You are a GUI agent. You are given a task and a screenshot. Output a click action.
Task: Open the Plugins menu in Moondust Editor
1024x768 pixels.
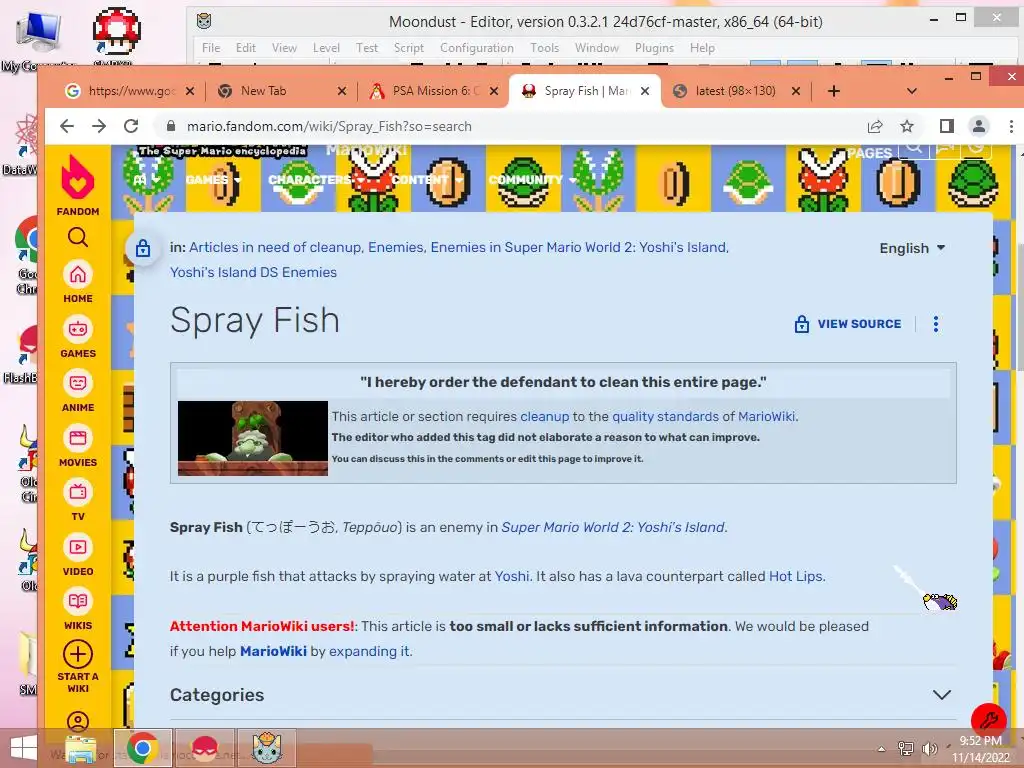tap(654, 48)
